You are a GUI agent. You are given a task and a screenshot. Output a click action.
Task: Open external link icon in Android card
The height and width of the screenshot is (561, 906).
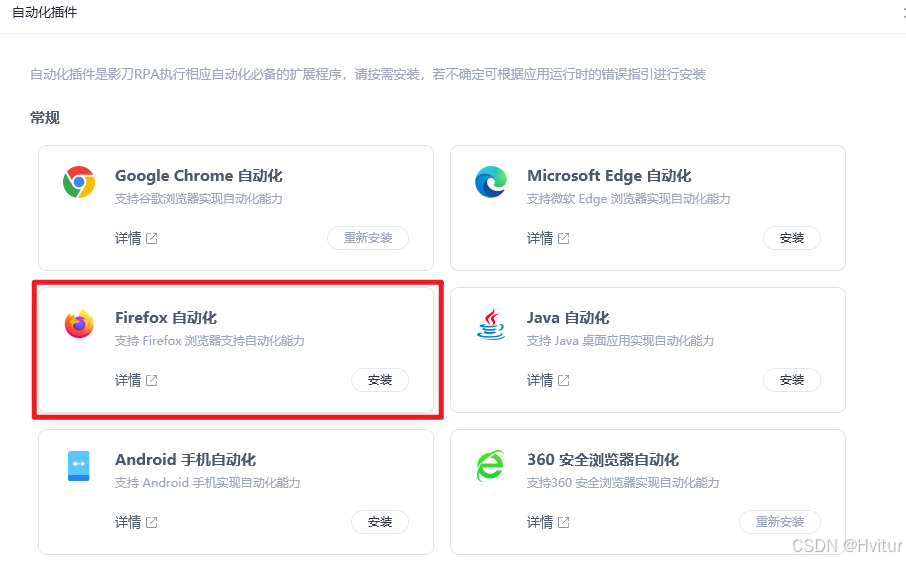pyautogui.click(x=151, y=522)
